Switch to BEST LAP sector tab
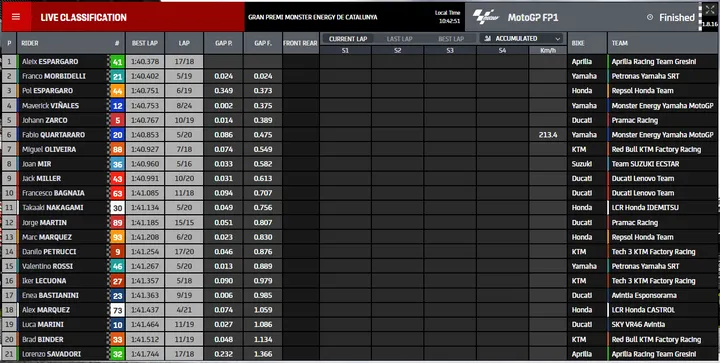This screenshot has height=363, width=720. (x=451, y=39)
